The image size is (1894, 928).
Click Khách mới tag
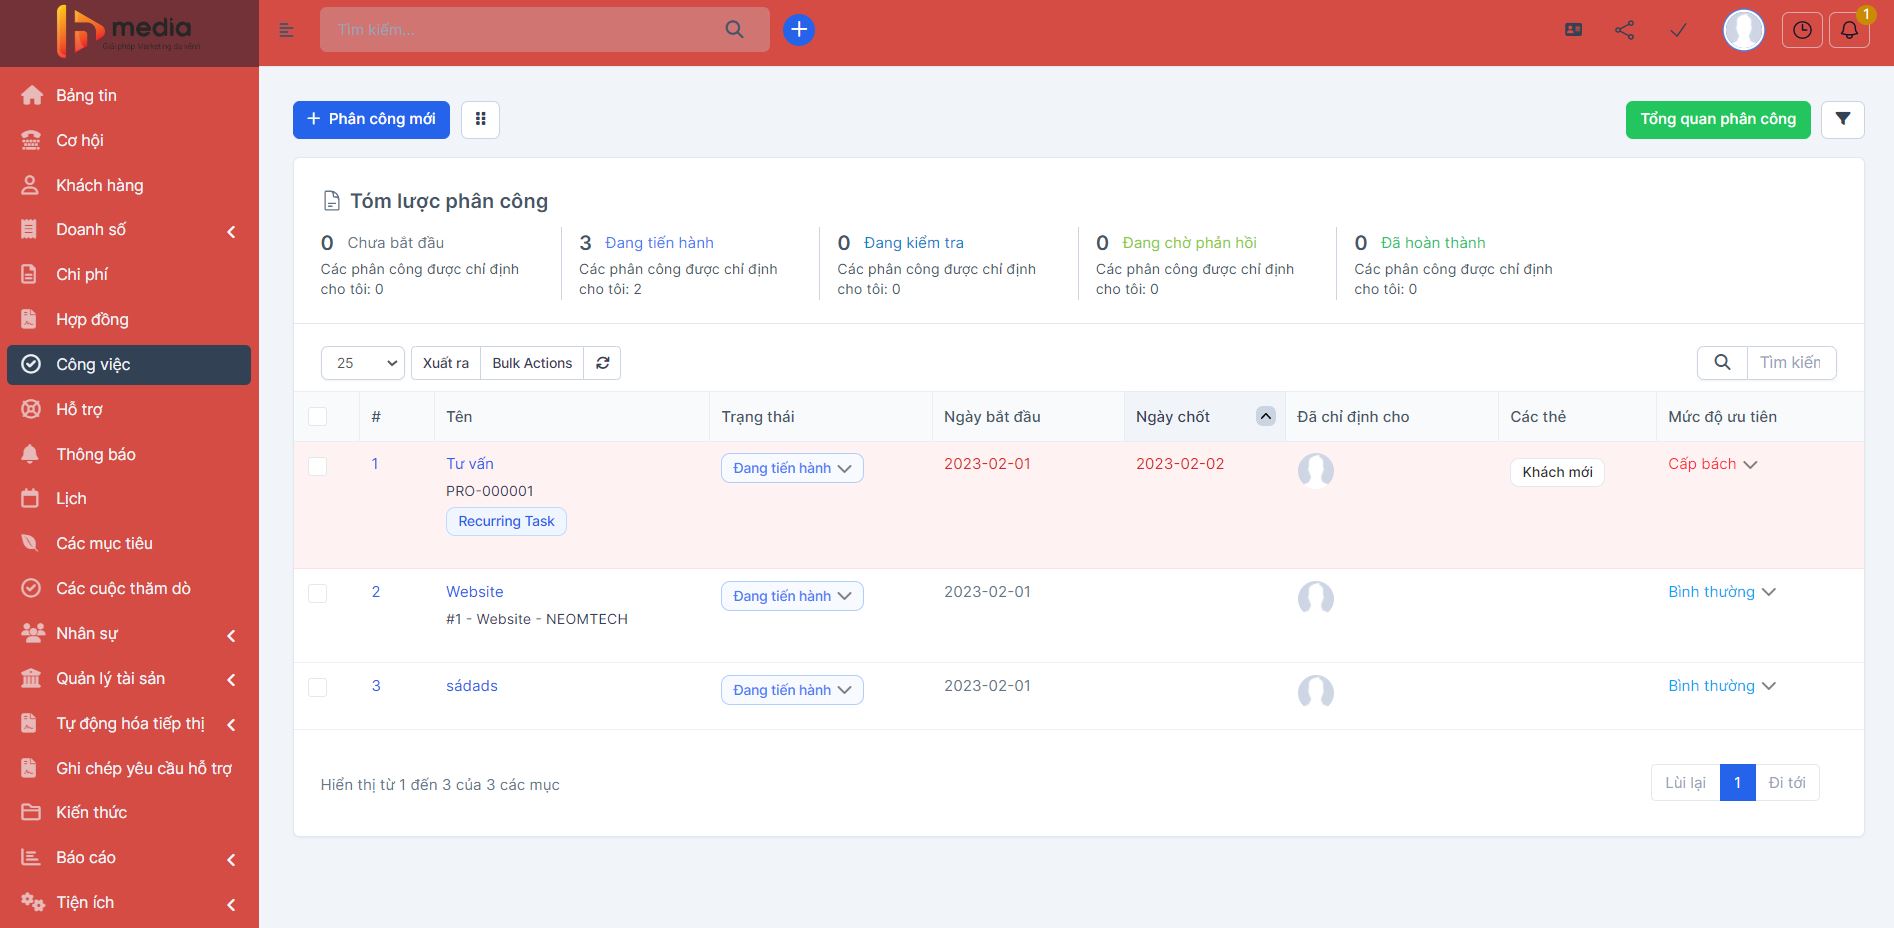tap(1557, 472)
